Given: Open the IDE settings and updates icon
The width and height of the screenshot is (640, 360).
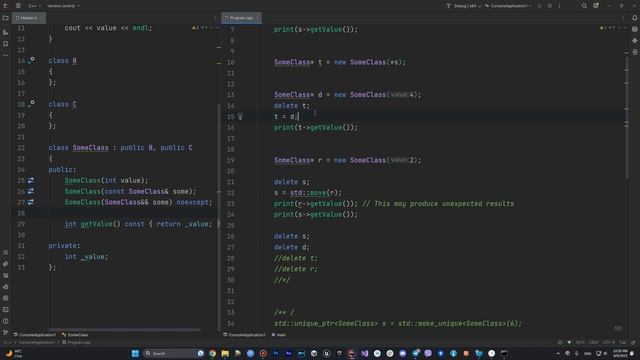Looking at the screenshot, I should click(x=596, y=6).
